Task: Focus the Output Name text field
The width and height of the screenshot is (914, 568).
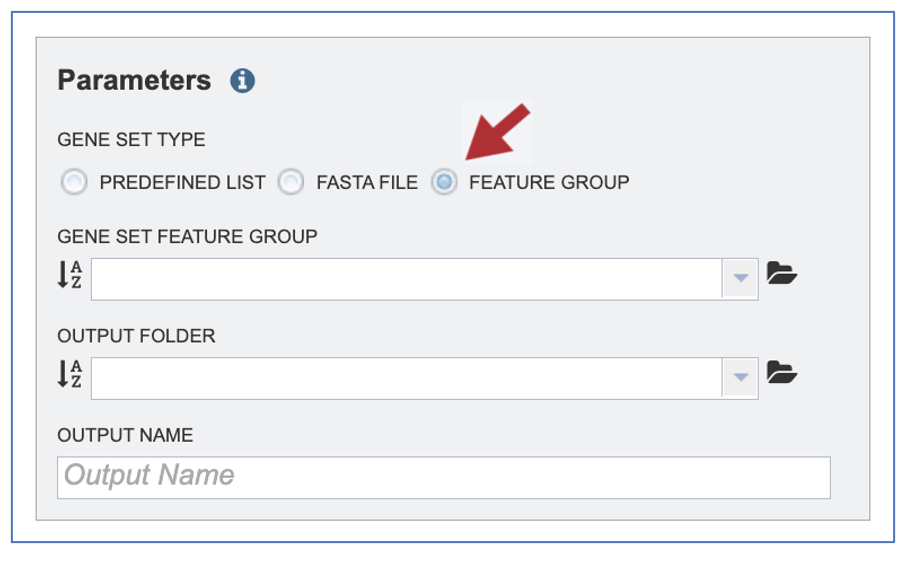Action: click(x=444, y=478)
